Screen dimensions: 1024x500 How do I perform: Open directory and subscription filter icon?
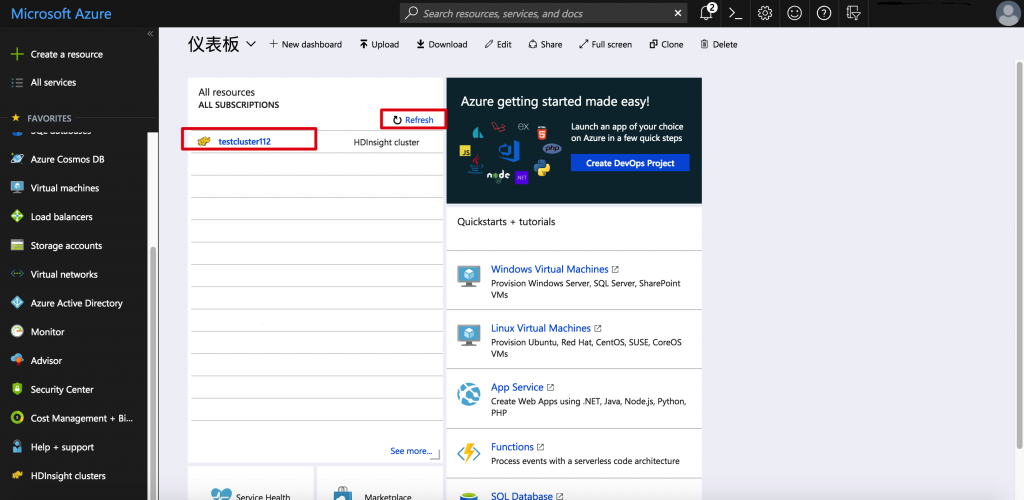[x=853, y=13]
